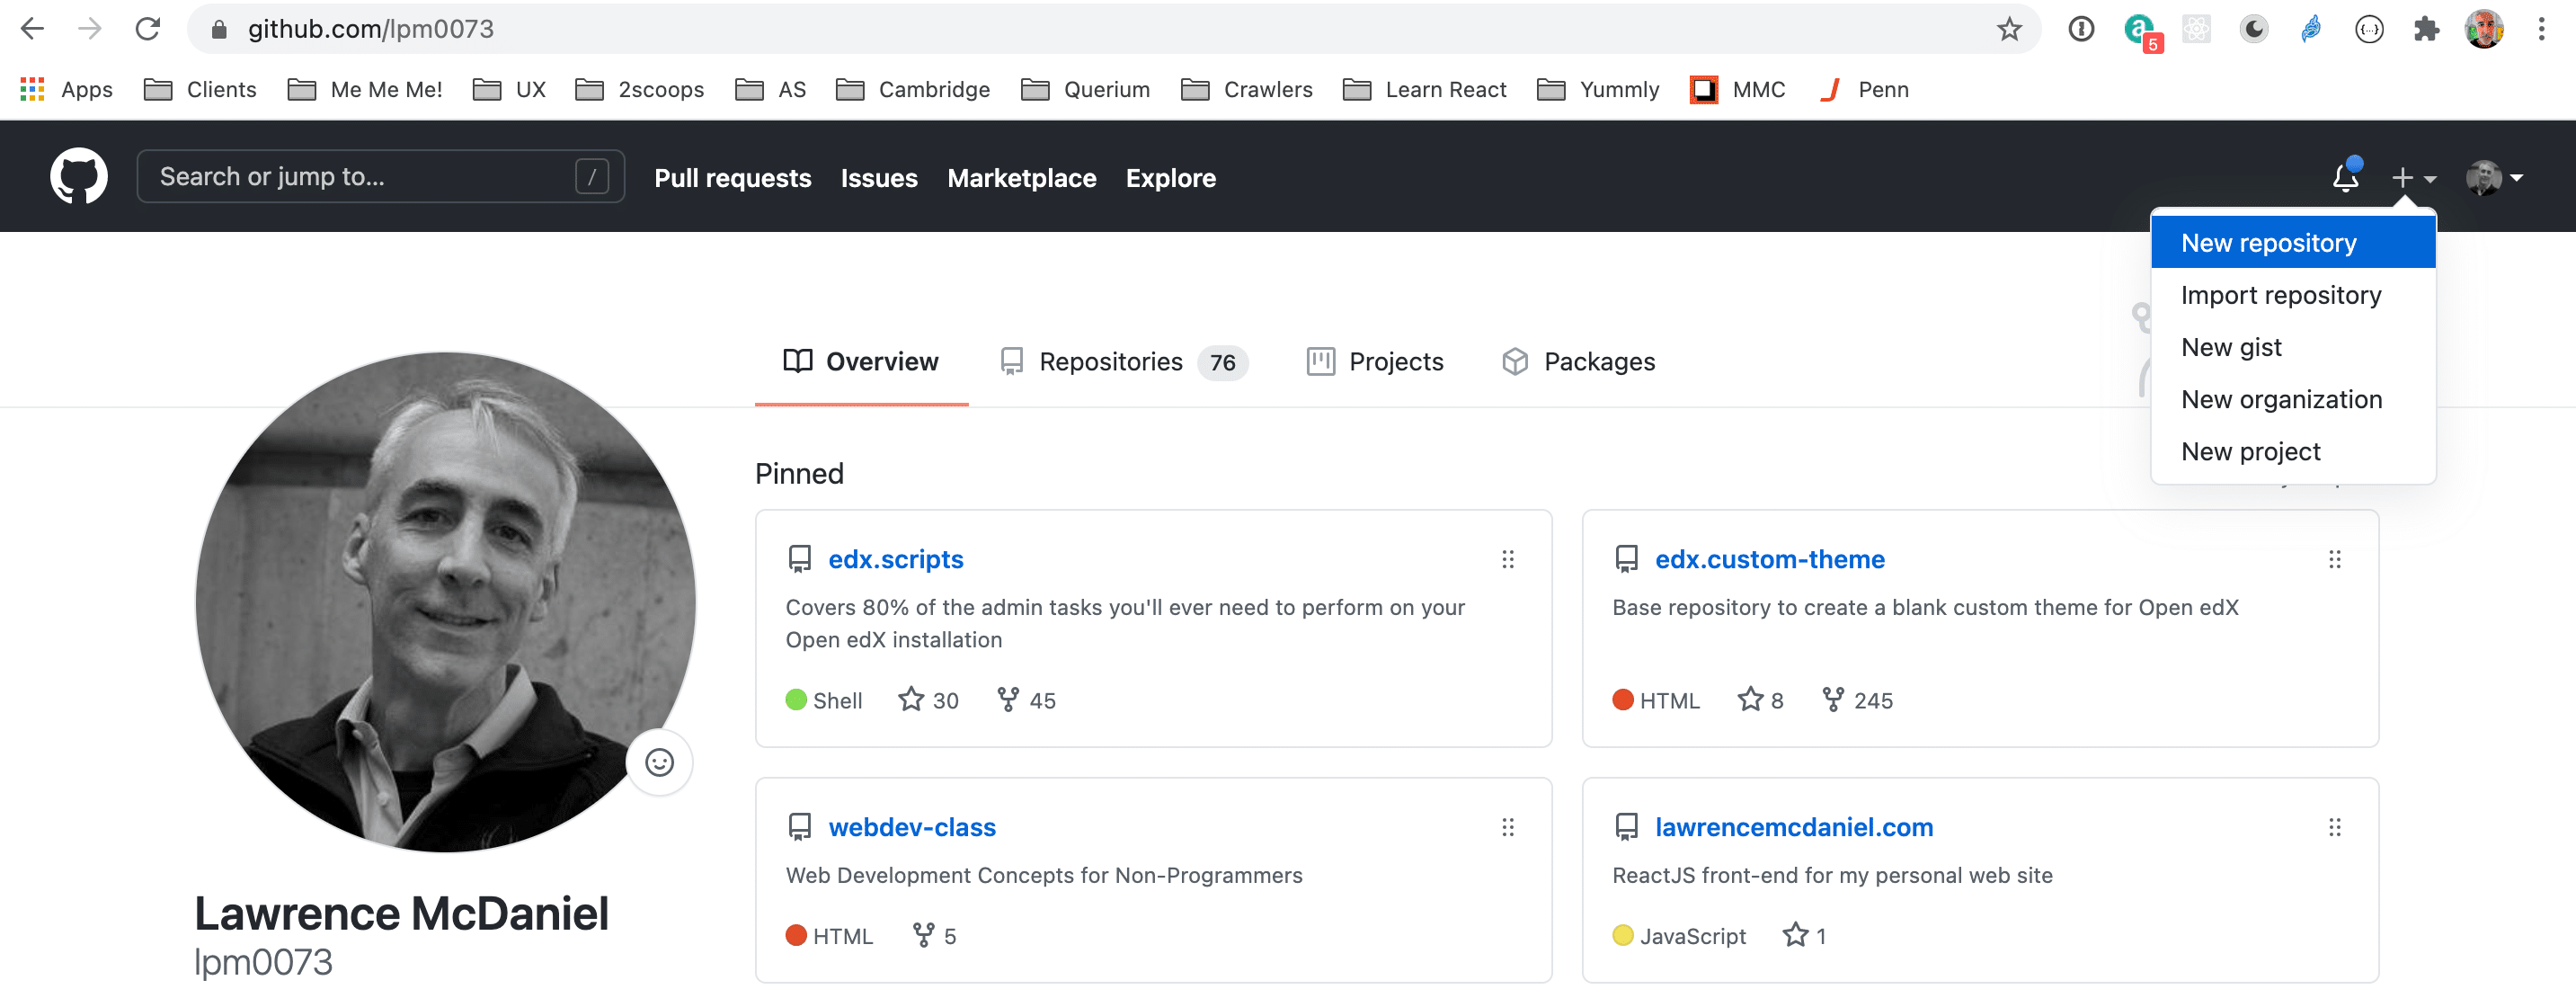Reload the page with the refresh icon
Viewport: 2576px width, 1007px height.
[x=148, y=29]
